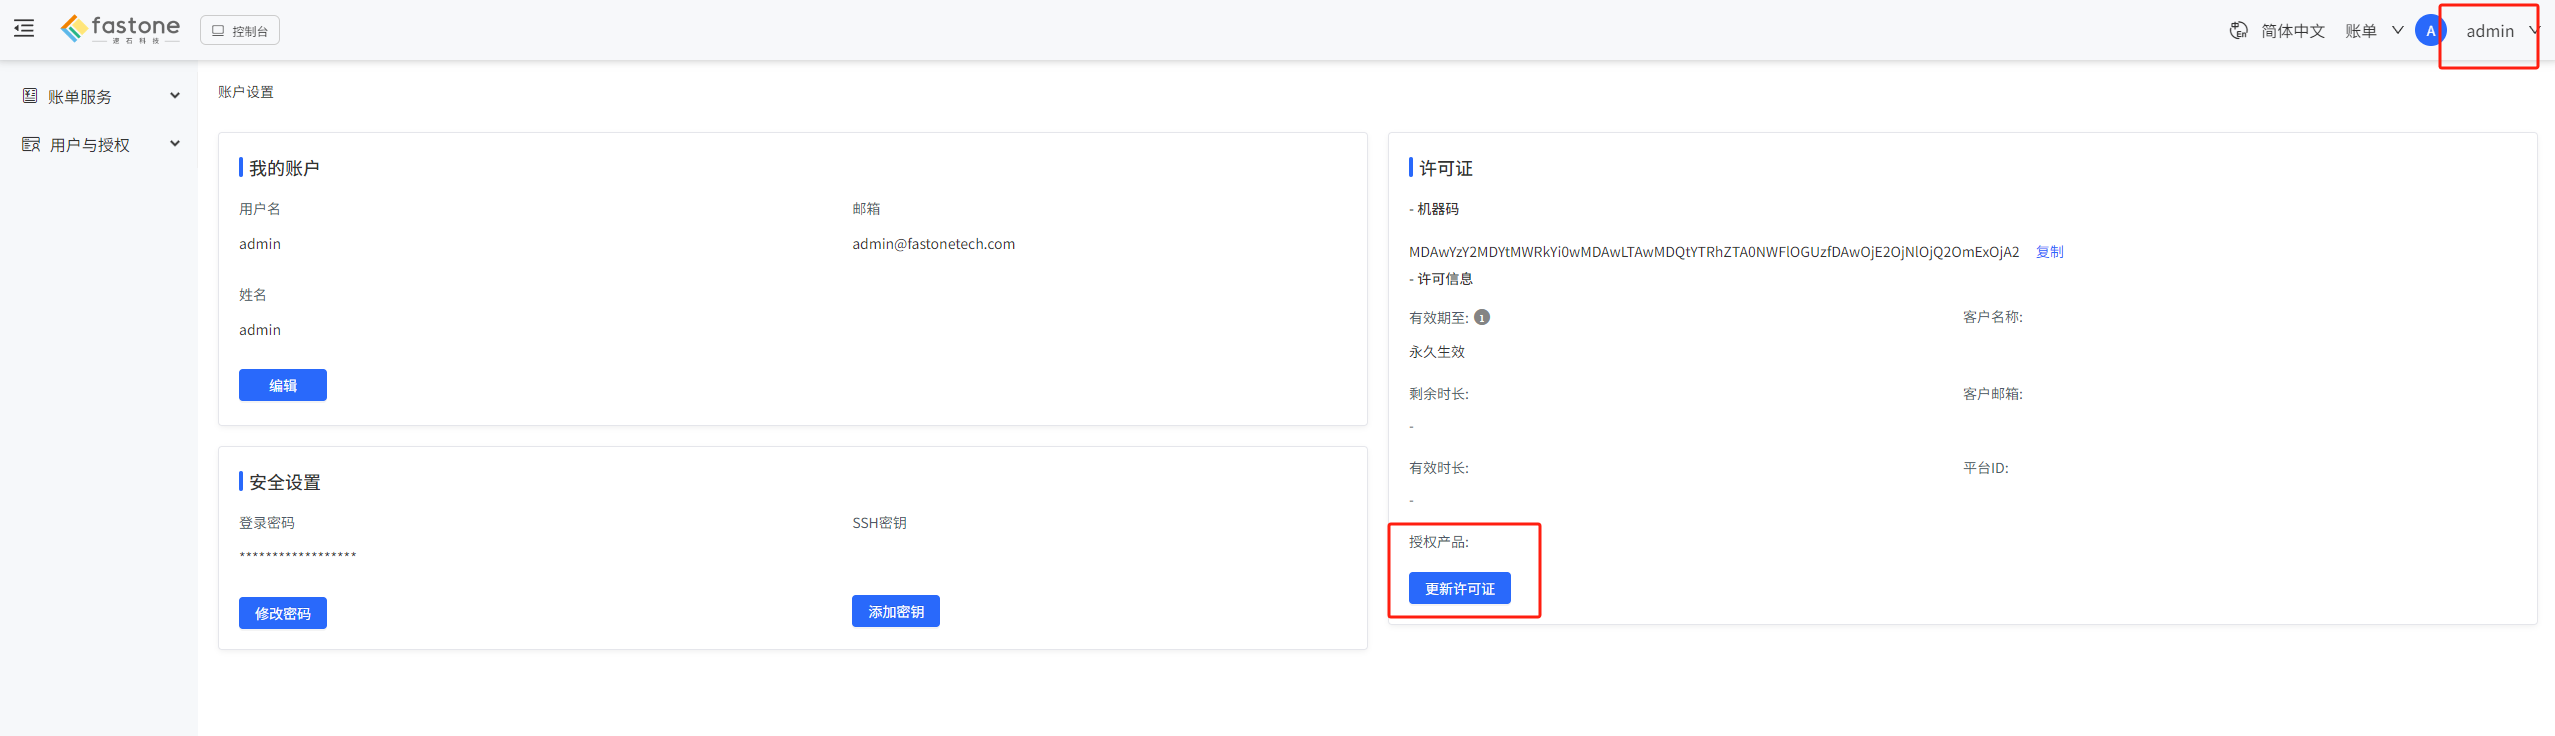Click the 添加密钥 button for SSH
This screenshot has height=736, width=2555.
pyautogui.click(x=896, y=611)
